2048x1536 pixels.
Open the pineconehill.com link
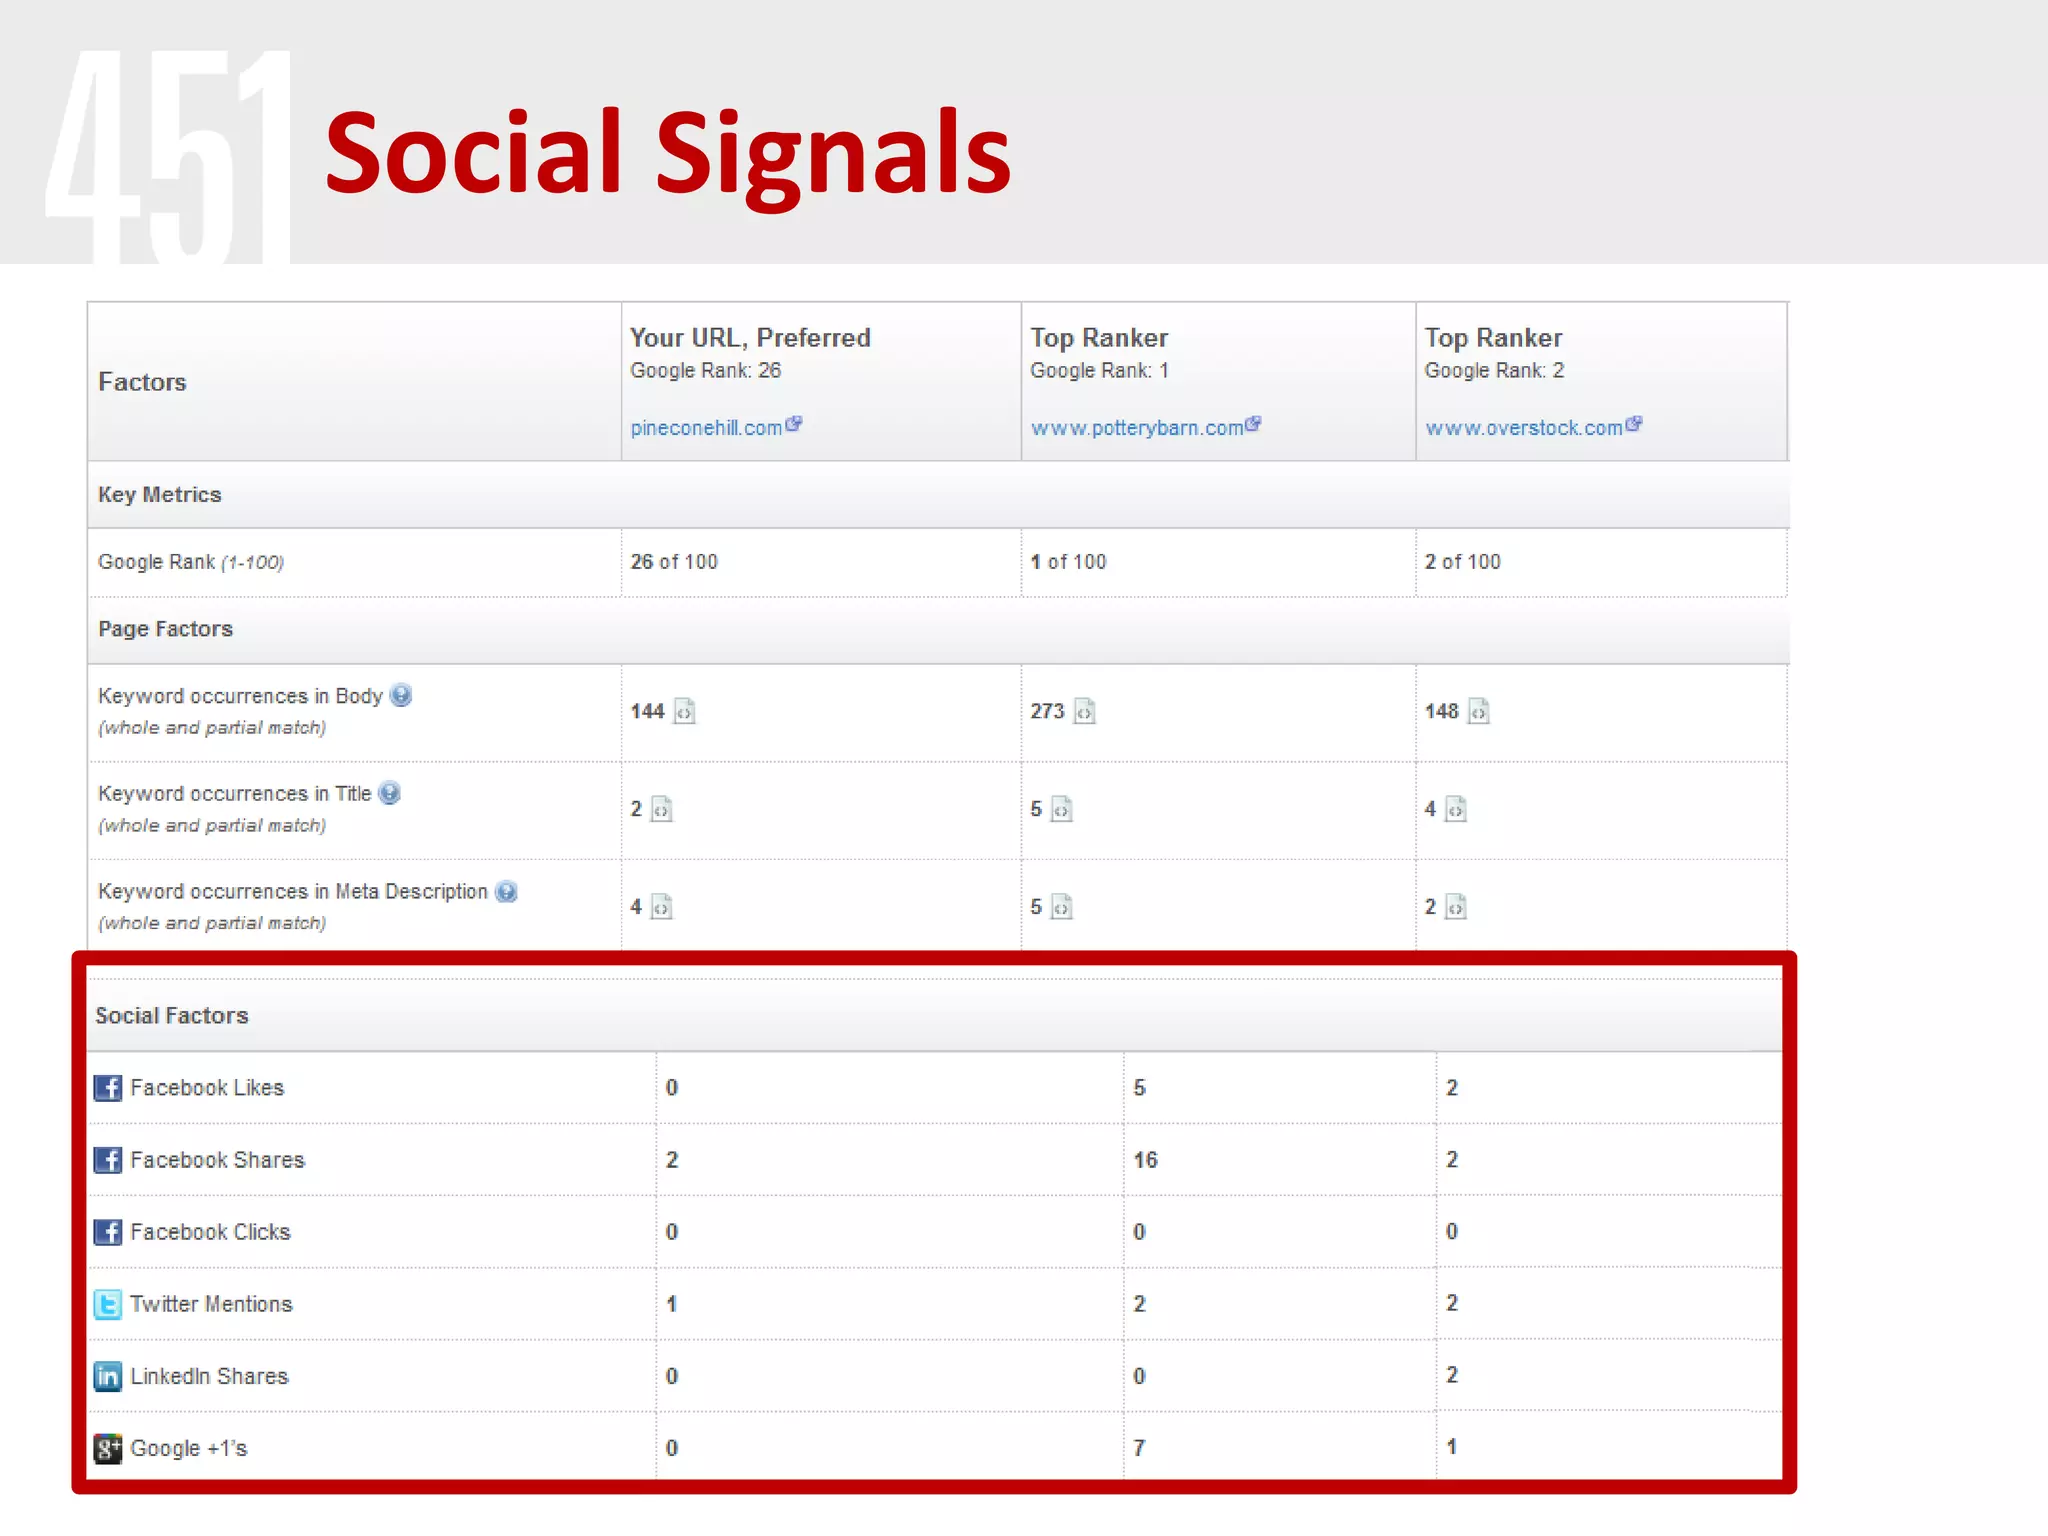(x=706, y=428)
